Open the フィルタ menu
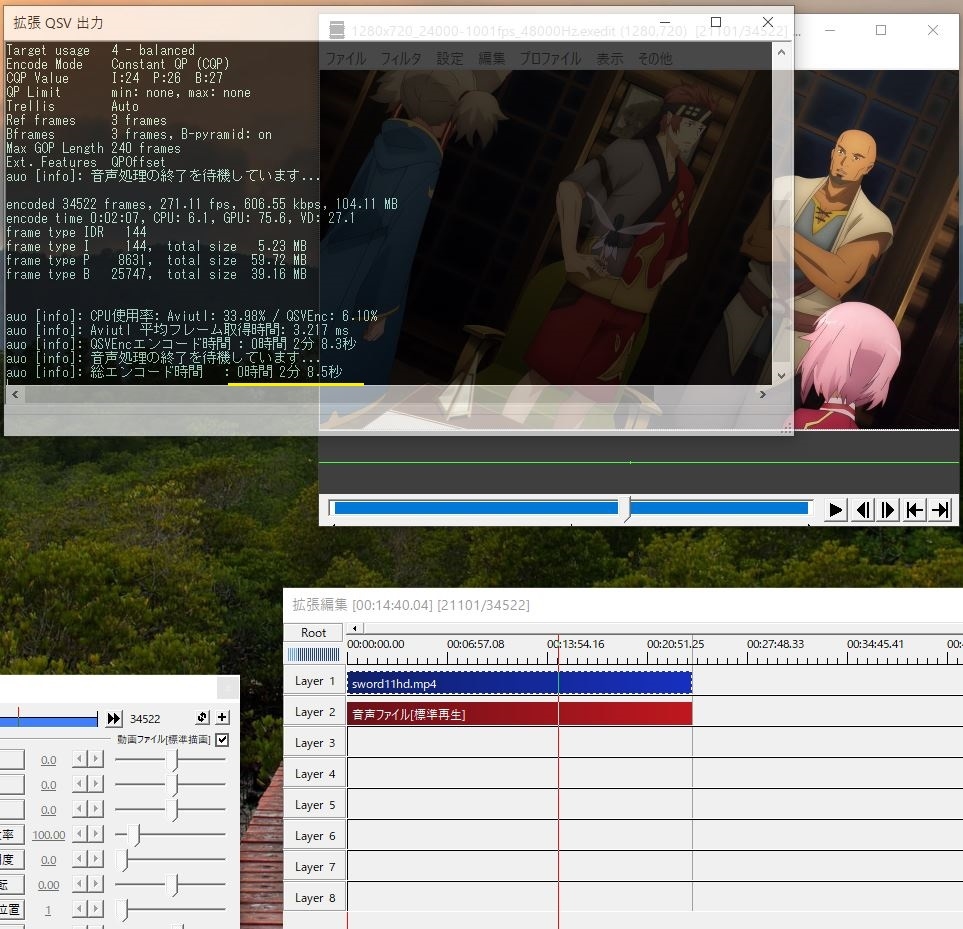This screenshot has width=963, height=929. click(x=400, y=59)
